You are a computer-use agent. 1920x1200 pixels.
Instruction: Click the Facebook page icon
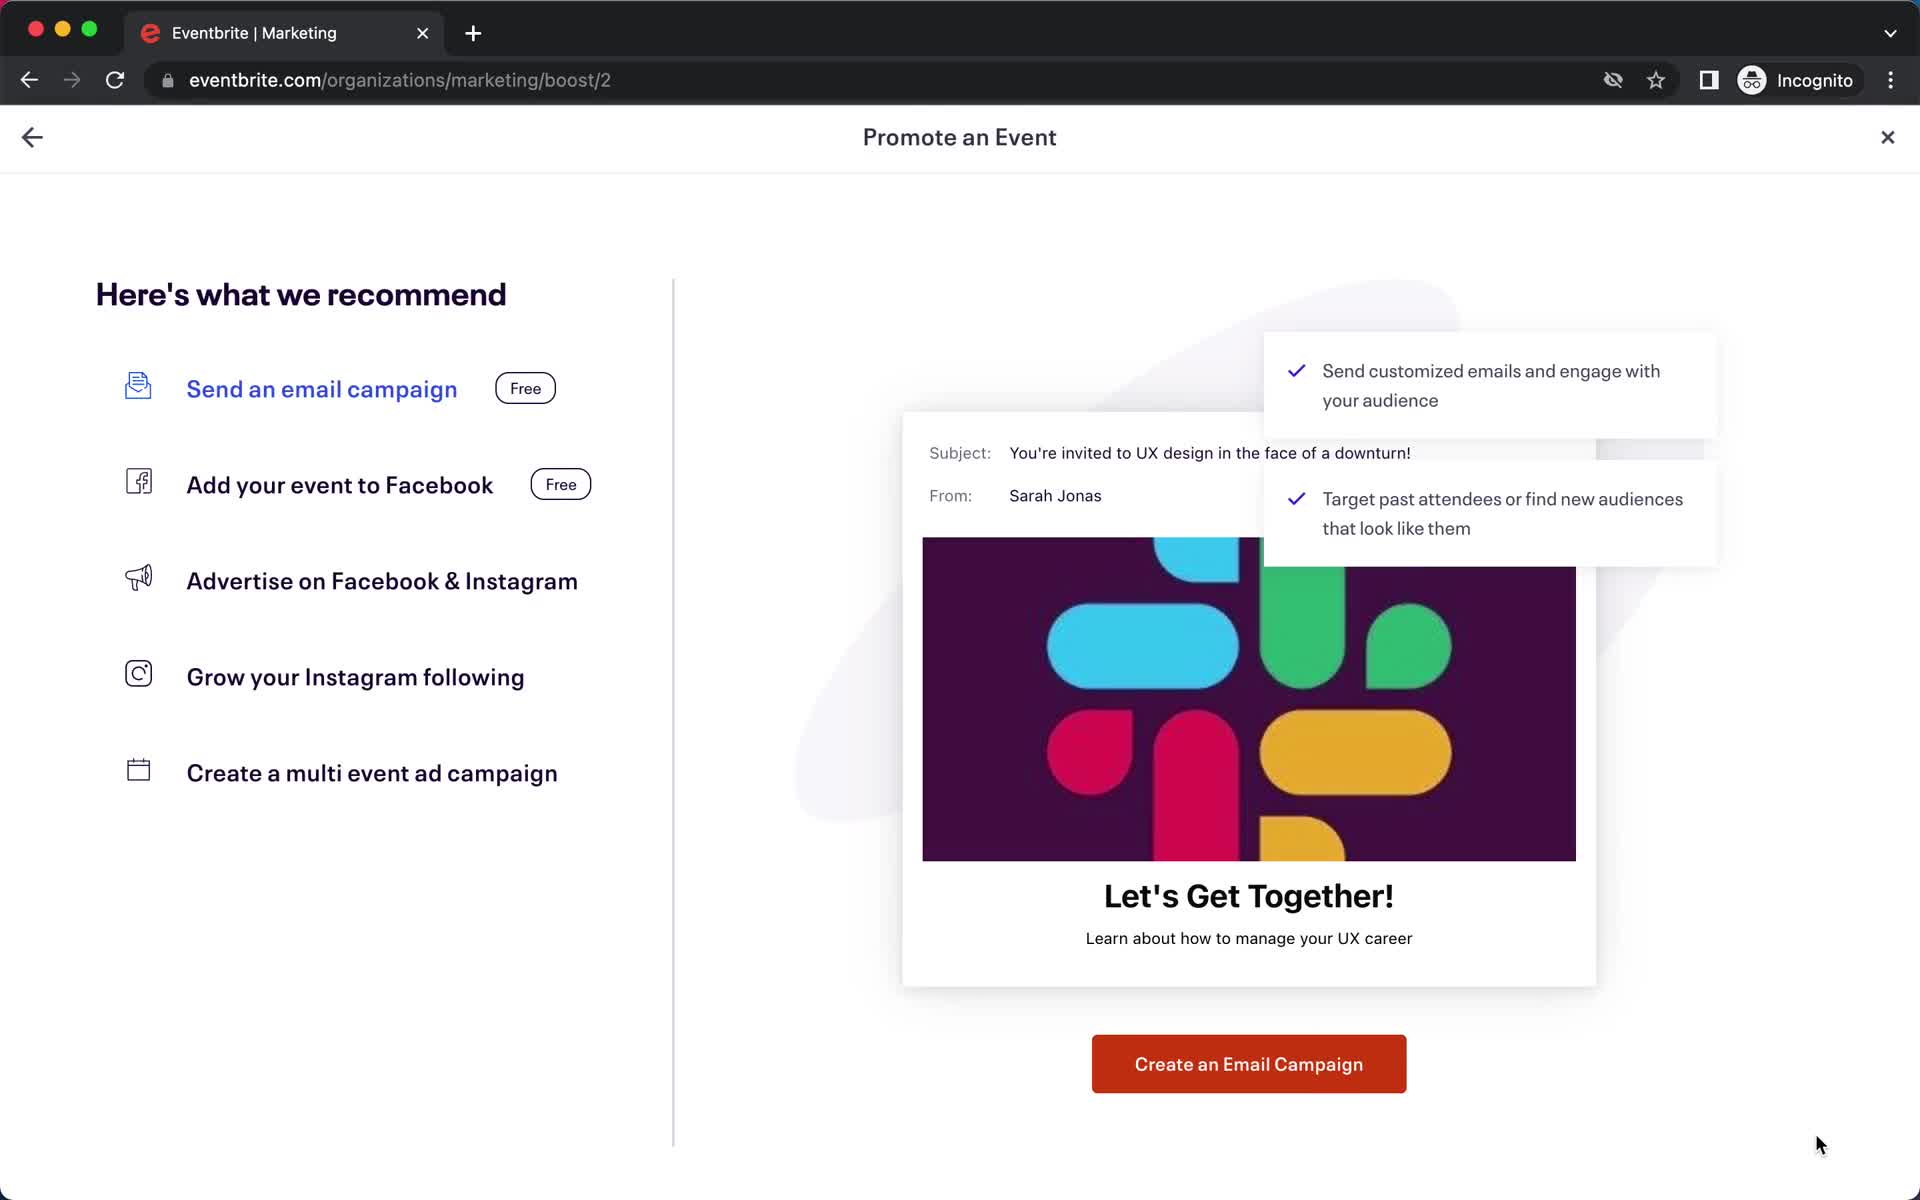pyautogui.click(x=138, y=482)
